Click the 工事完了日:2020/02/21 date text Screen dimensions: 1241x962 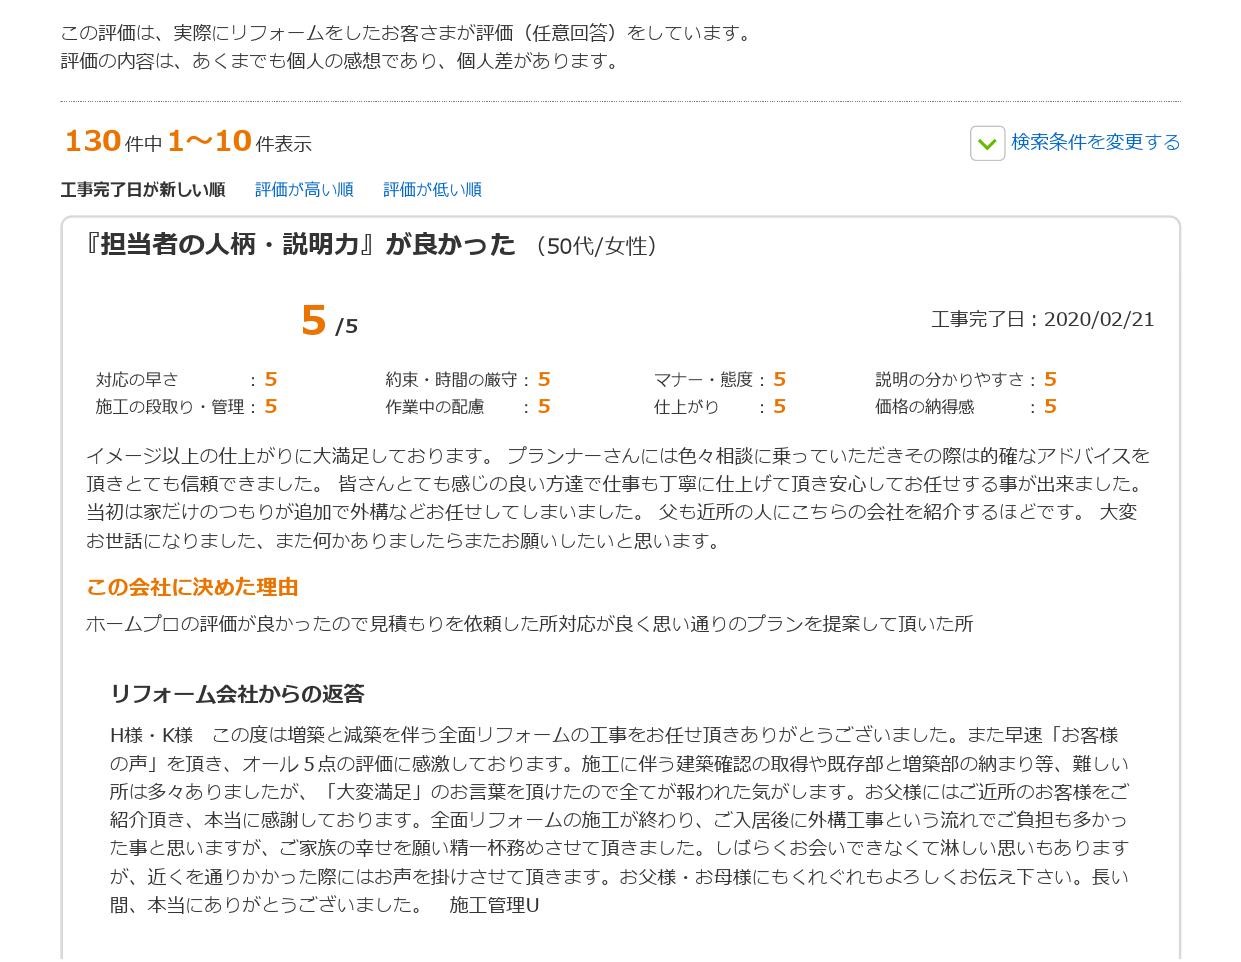pyautogui.click(x=1042, y=320)
